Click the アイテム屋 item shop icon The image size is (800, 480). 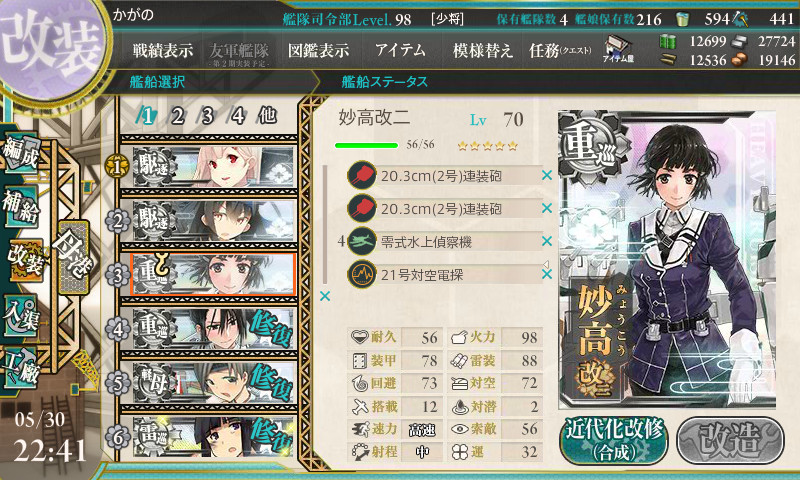tap(618, 50)
